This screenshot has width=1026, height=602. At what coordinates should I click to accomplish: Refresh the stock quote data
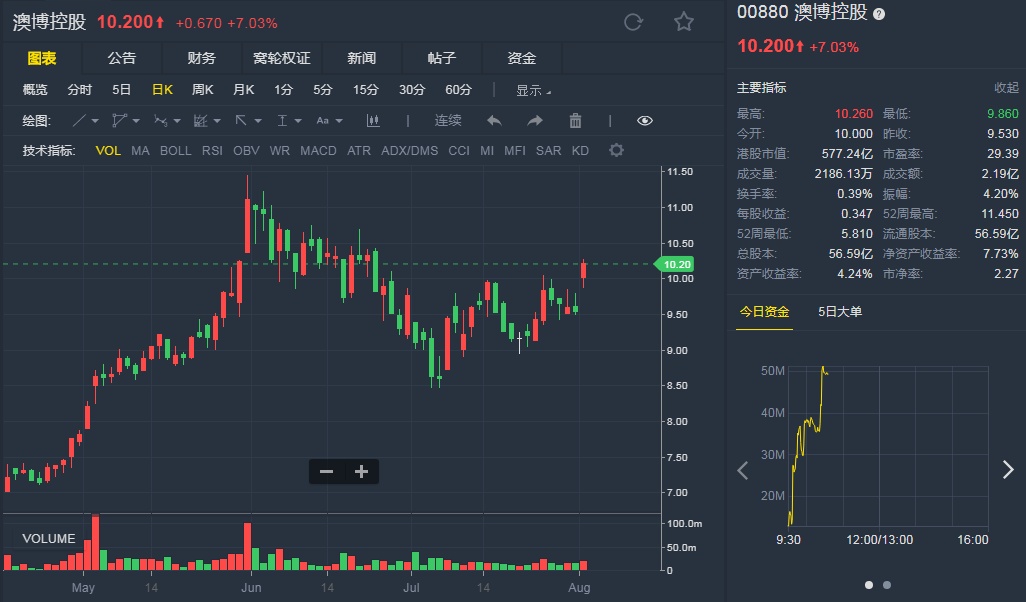pos(633,22)
